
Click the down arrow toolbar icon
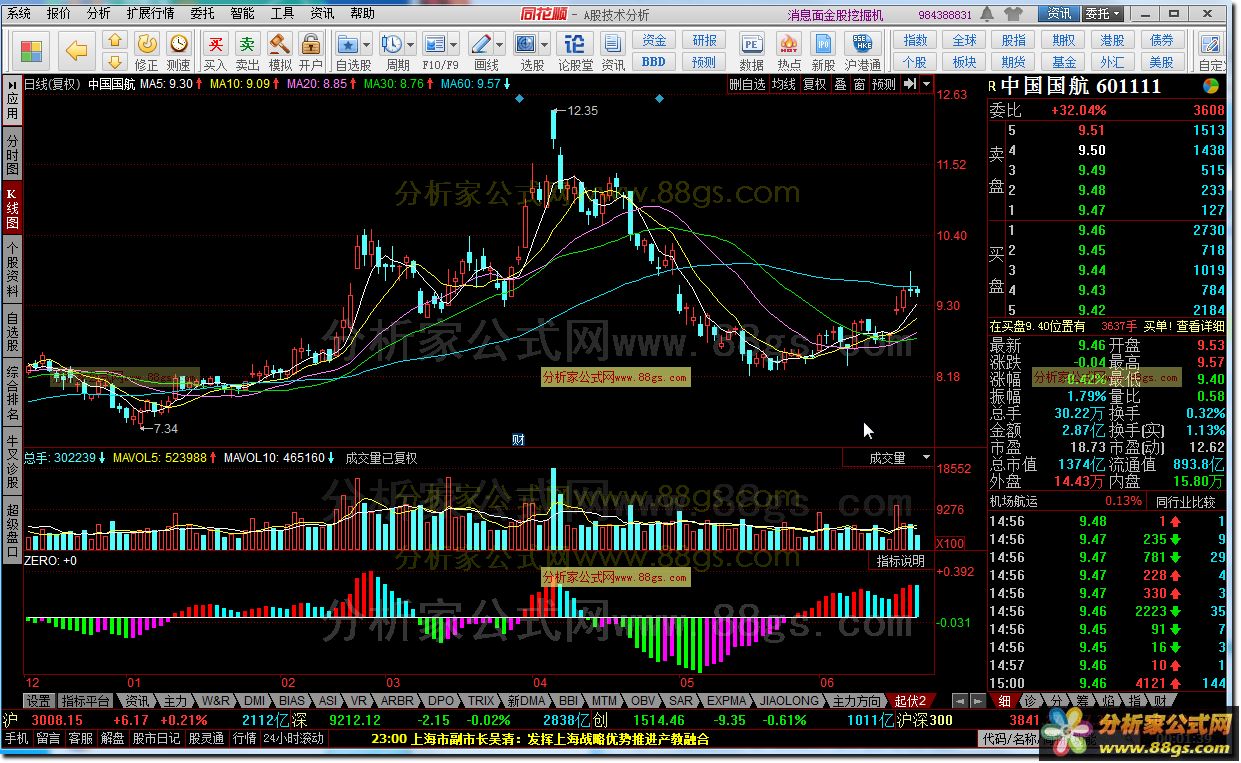coord(115,60)
